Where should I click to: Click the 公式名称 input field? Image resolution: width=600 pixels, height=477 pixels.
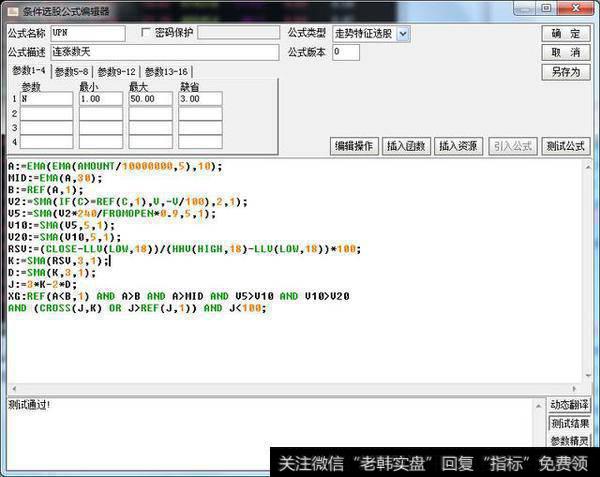[87, 33]
